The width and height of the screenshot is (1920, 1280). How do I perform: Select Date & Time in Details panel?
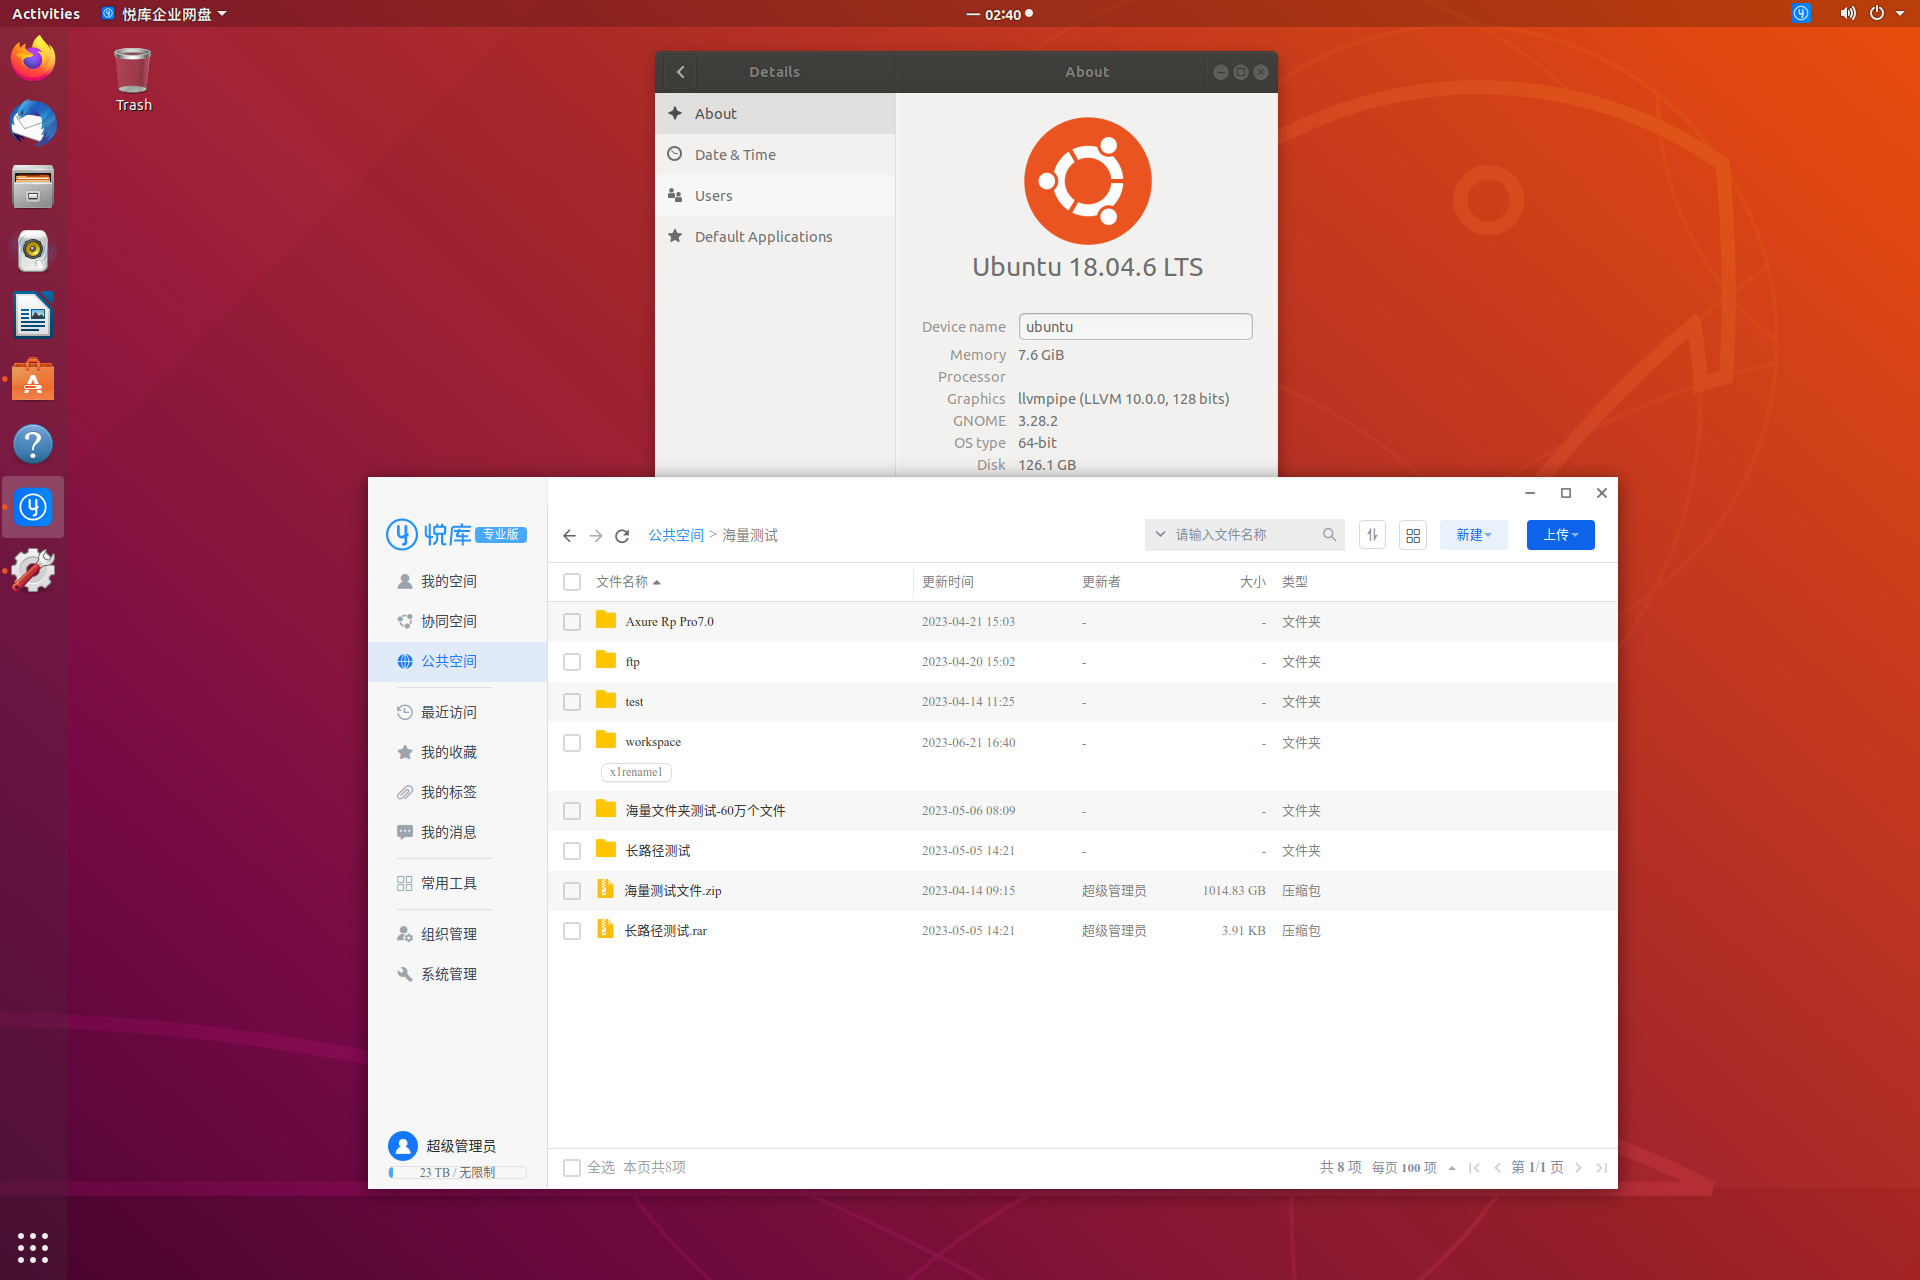[735, 155]
